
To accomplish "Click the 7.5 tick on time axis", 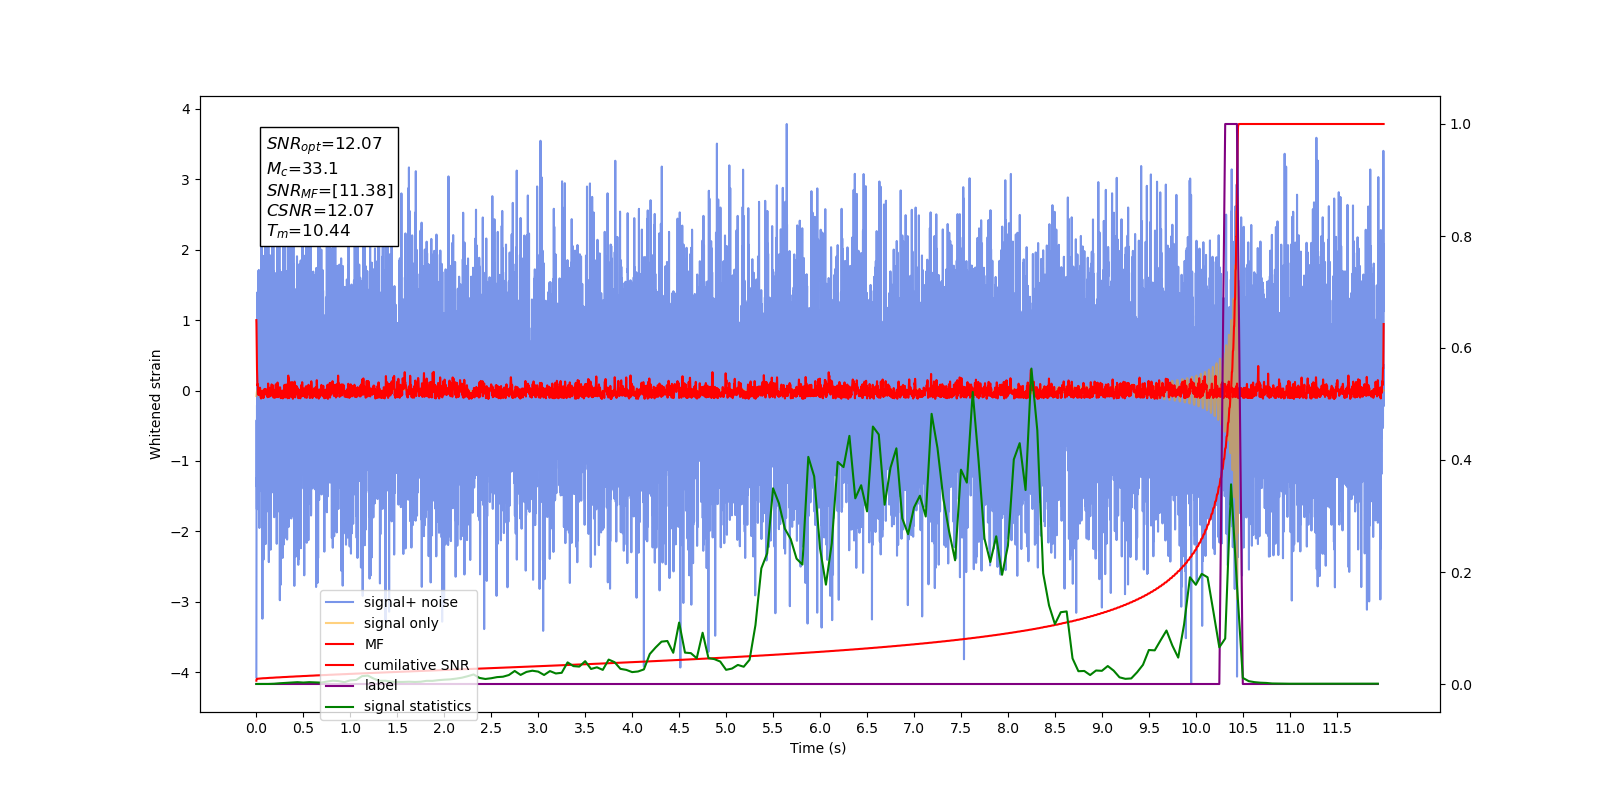I will pos(961,728).
